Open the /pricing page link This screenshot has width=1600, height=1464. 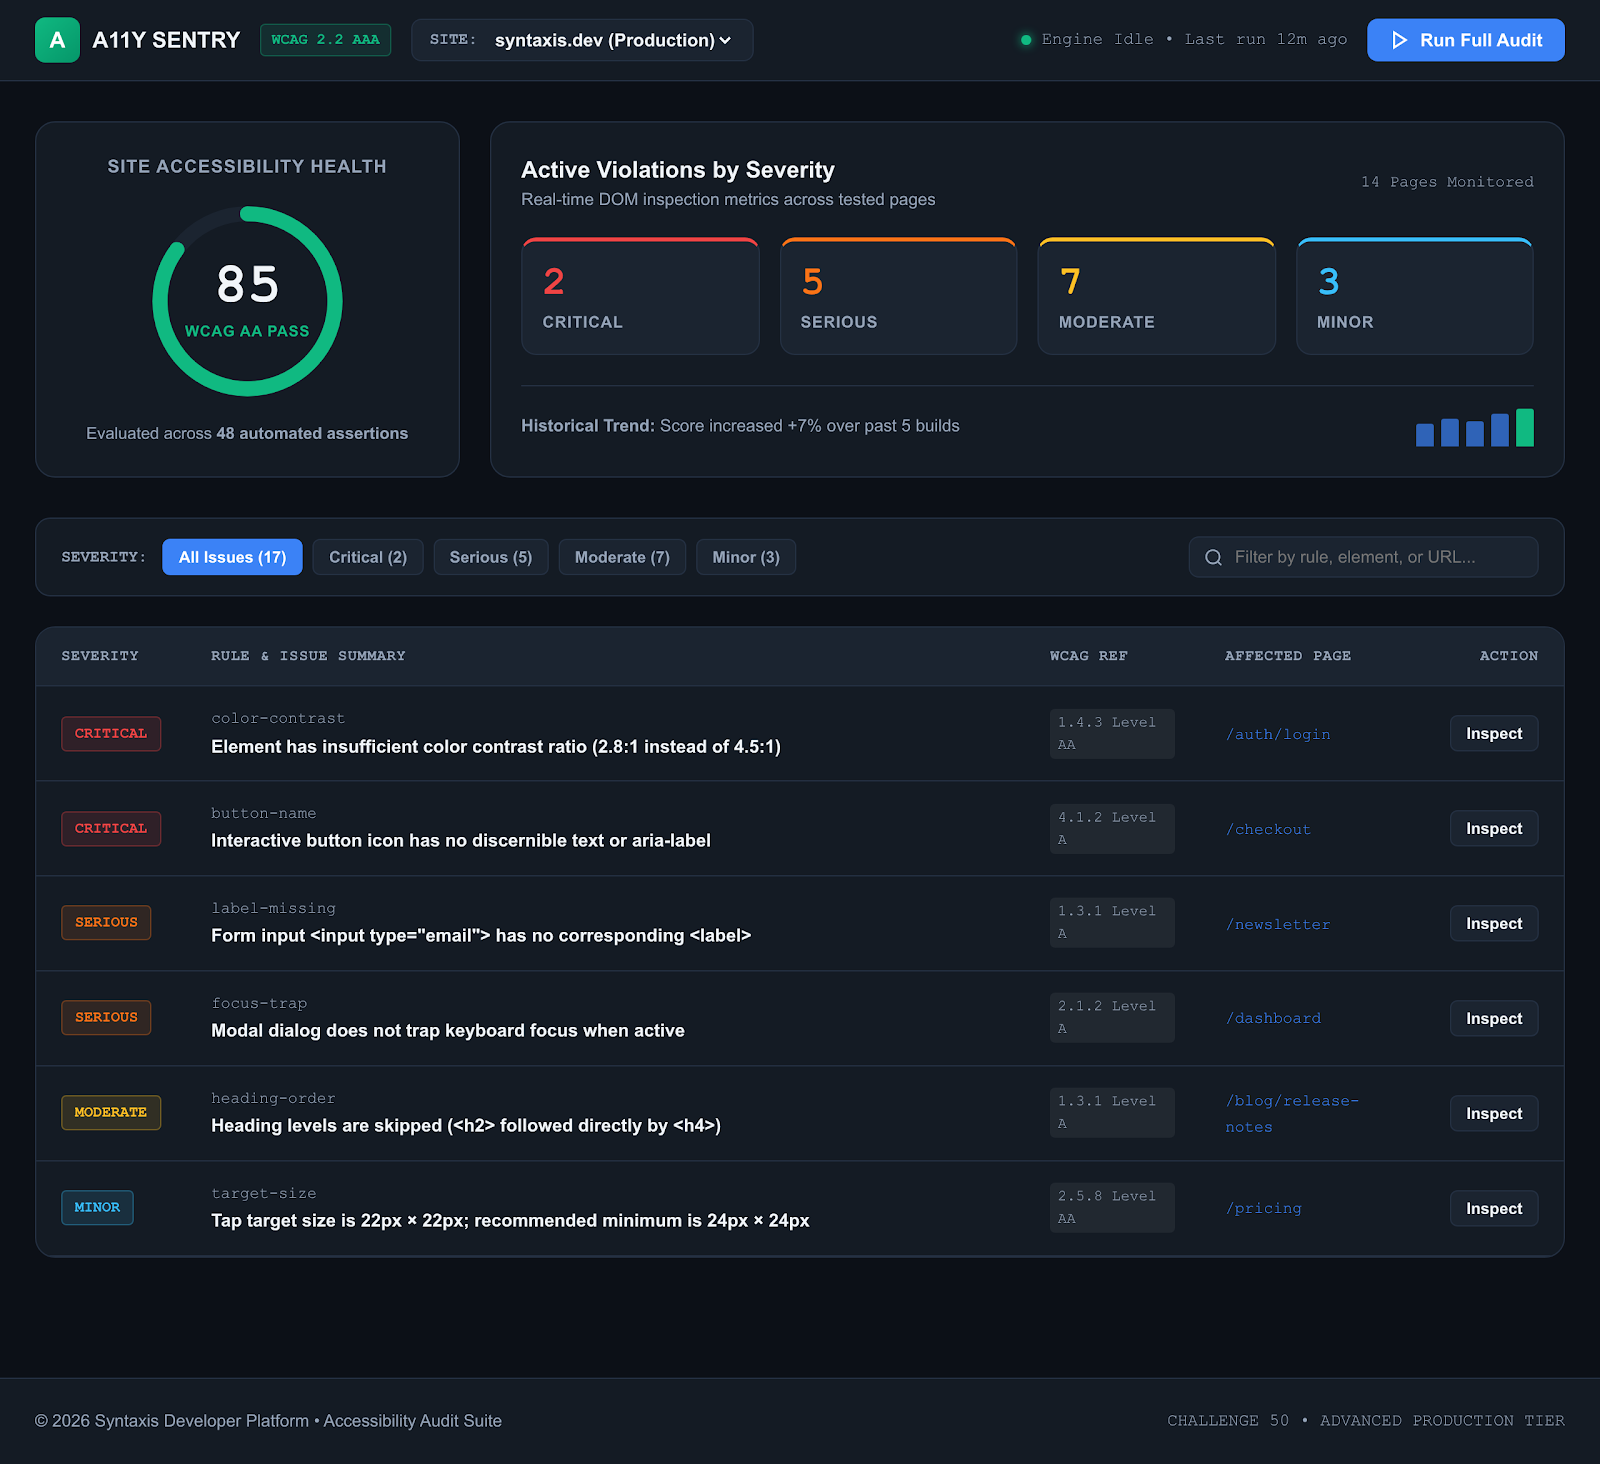pyautogui.click(x=1264, y=1209)
